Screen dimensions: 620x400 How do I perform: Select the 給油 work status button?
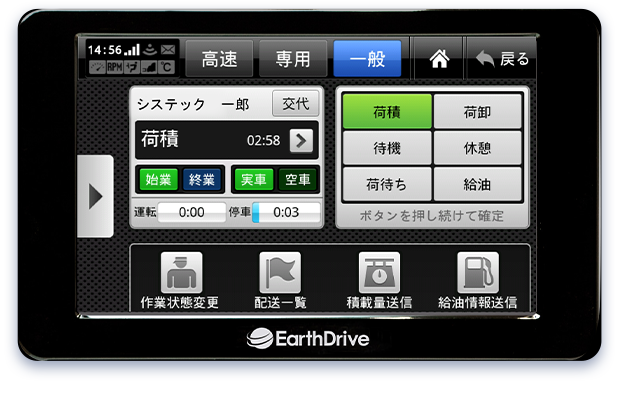point(478,184)
